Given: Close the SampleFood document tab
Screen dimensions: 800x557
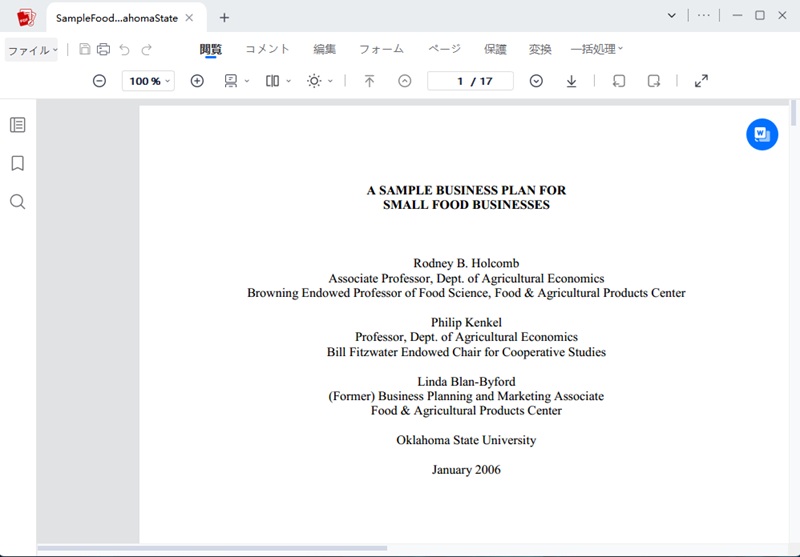Looking at the screenshot, I should tap(189, 18).
